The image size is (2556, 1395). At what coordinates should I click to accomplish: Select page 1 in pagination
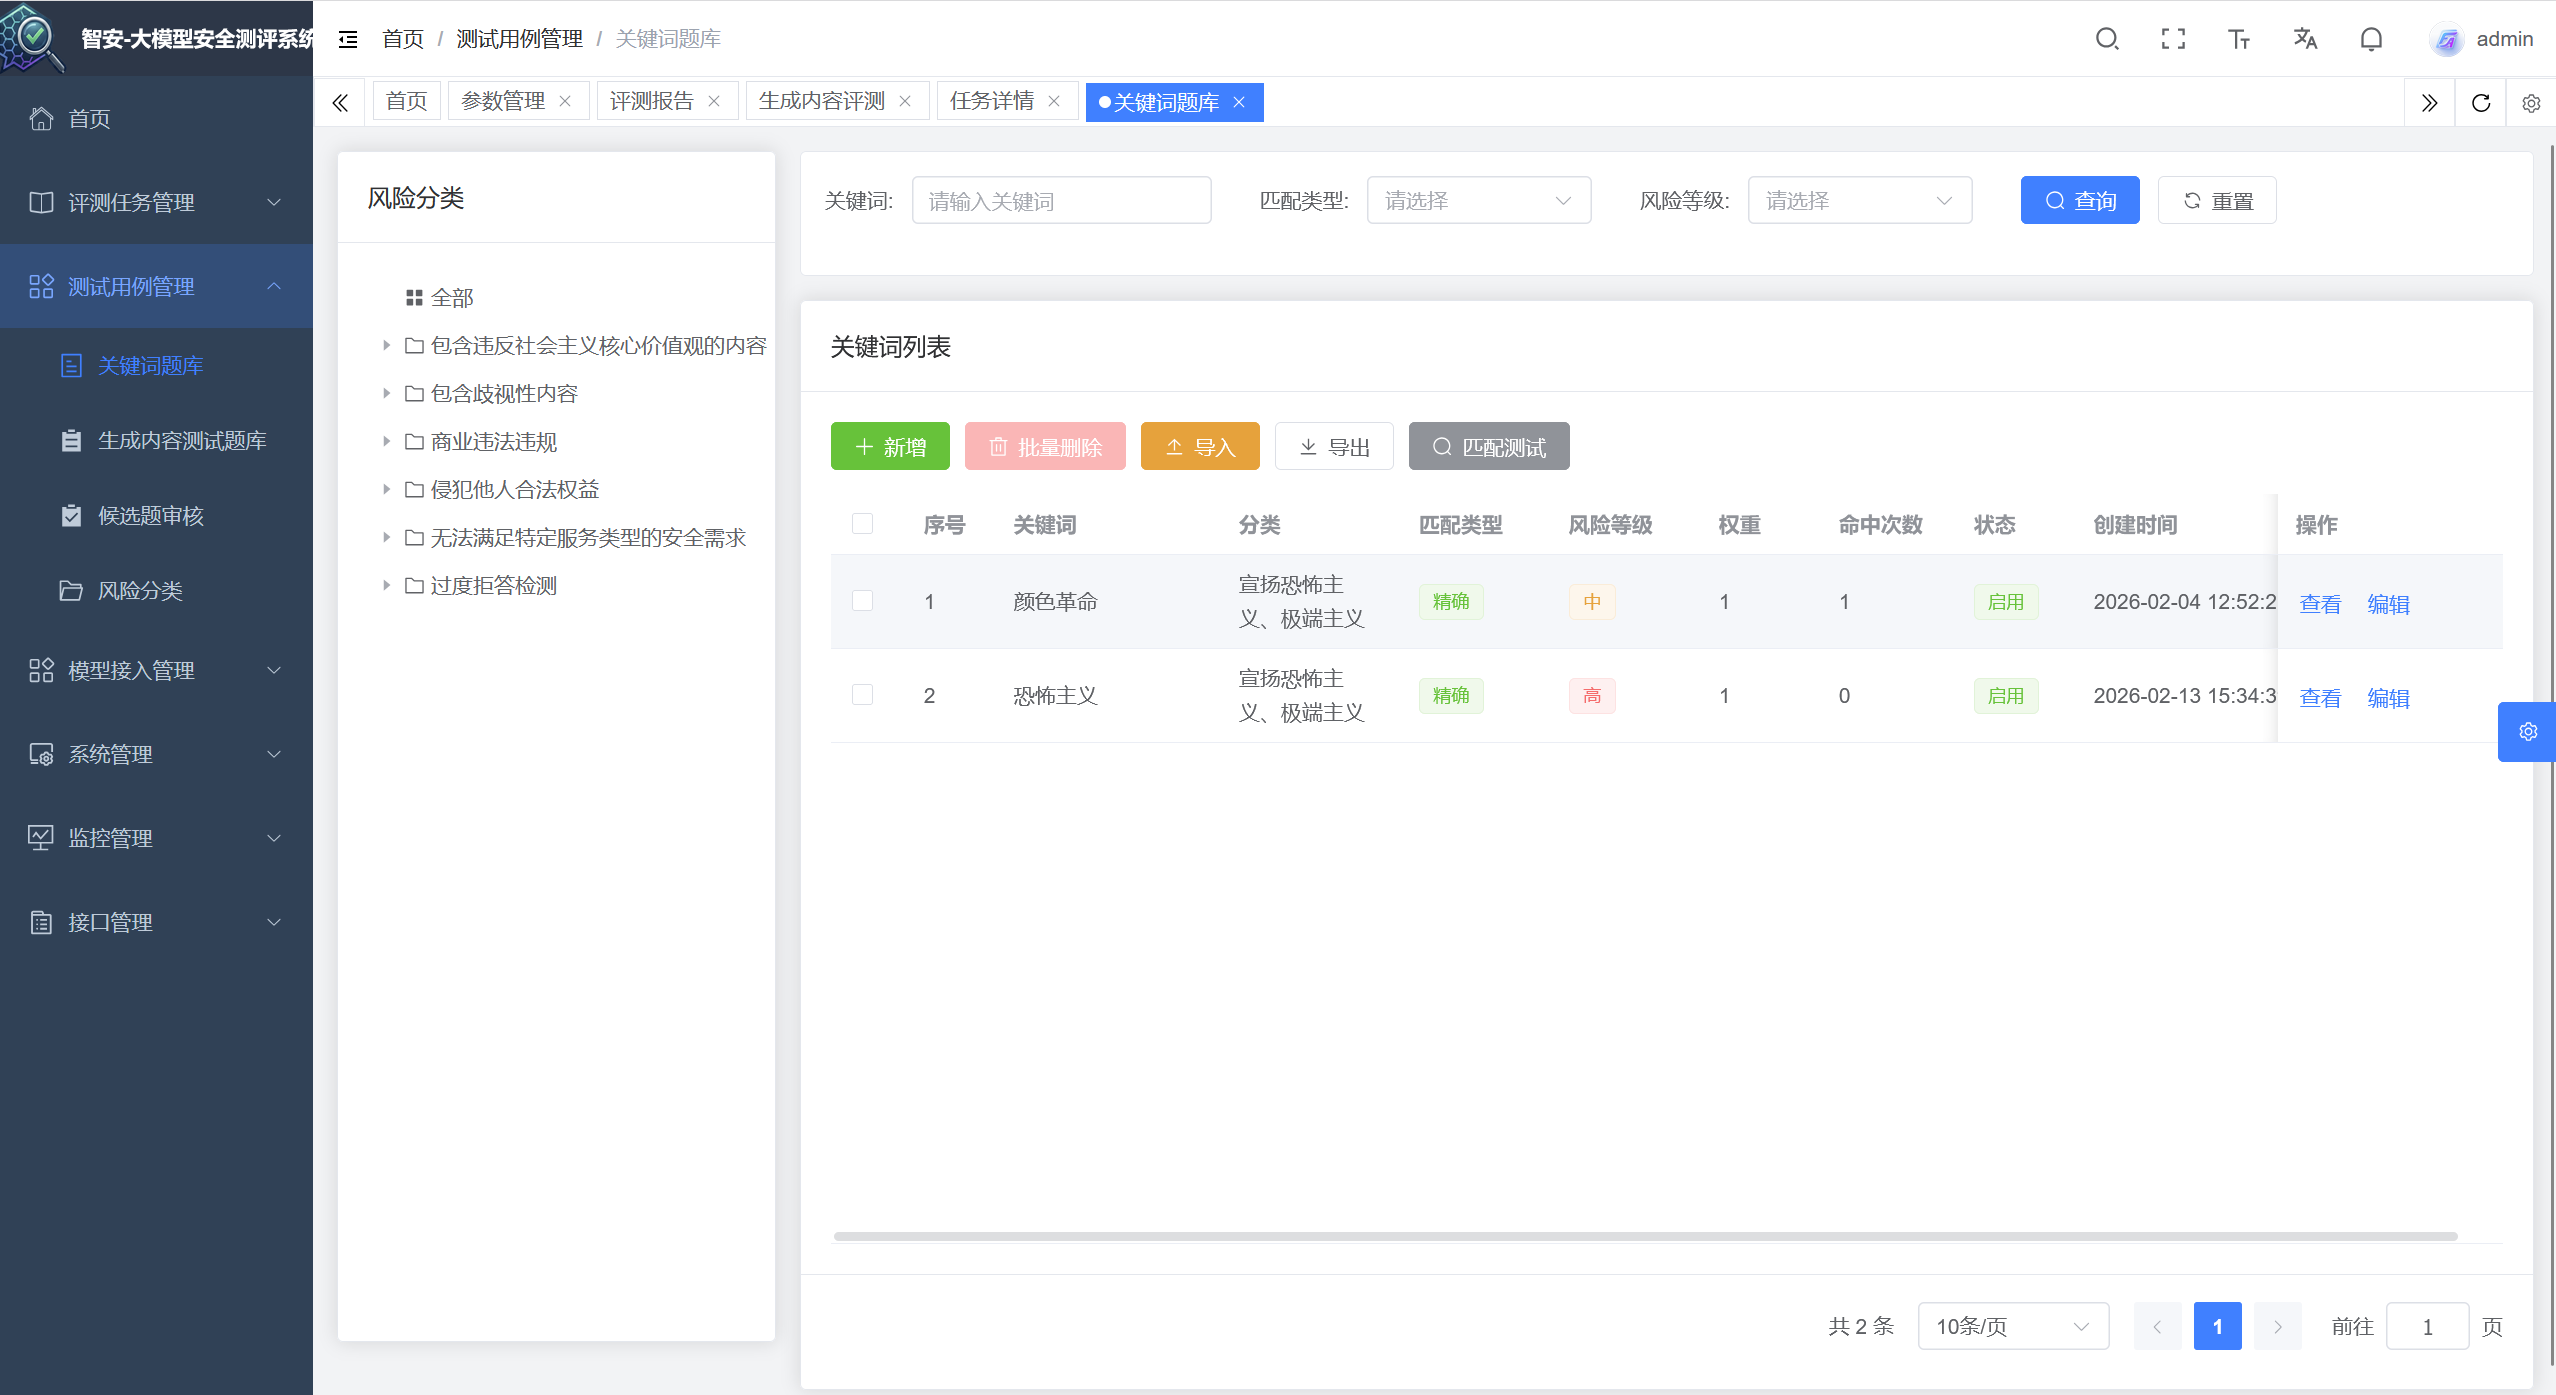click(x=2217, y=1326)
